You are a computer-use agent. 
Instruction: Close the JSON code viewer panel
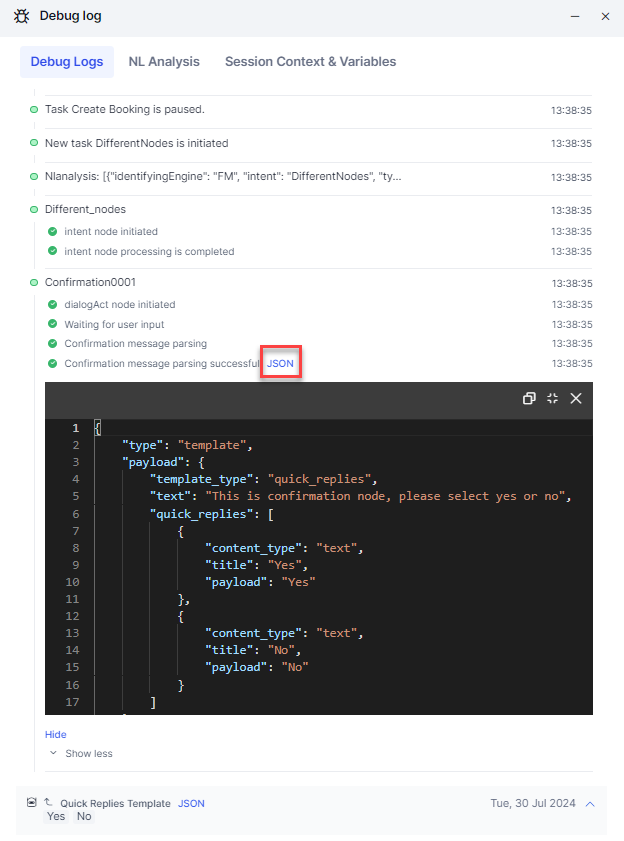click(576, 398)
